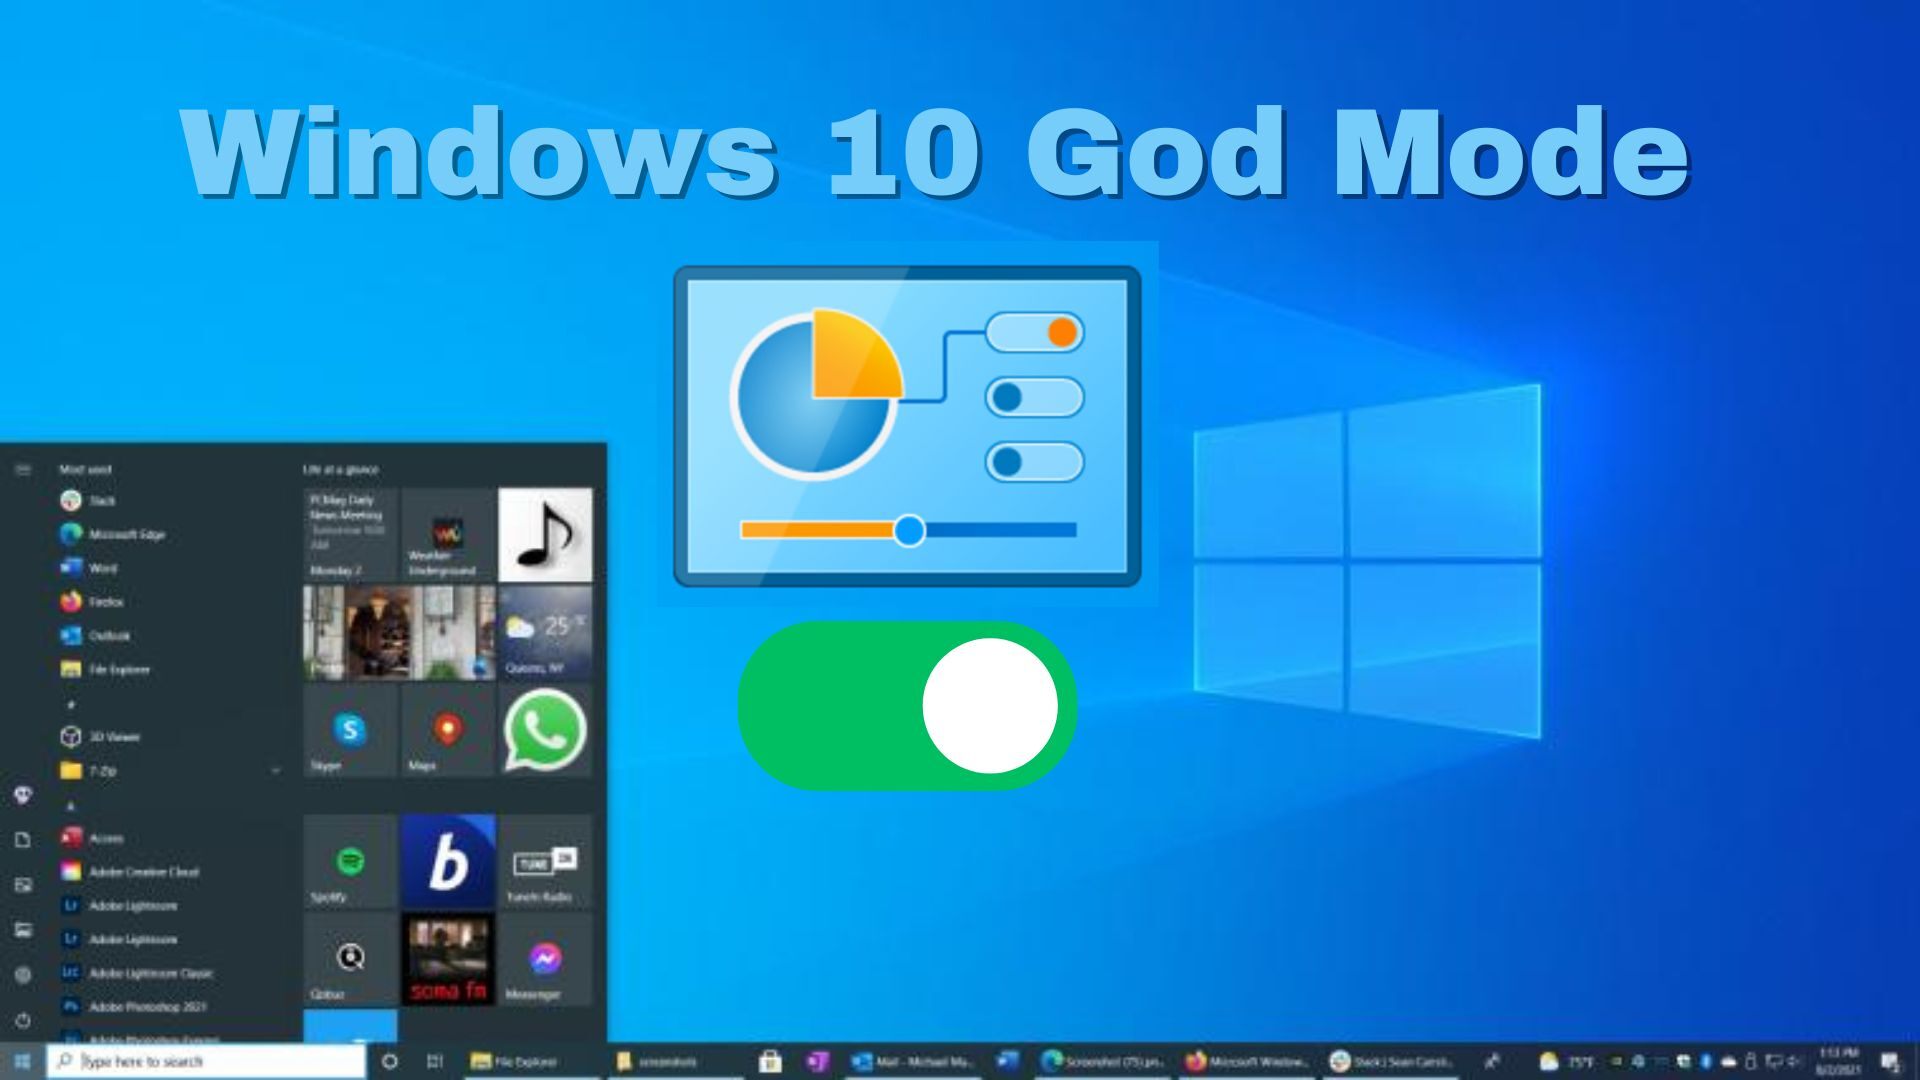Launch the WhatsApp tile

(545, 730)
